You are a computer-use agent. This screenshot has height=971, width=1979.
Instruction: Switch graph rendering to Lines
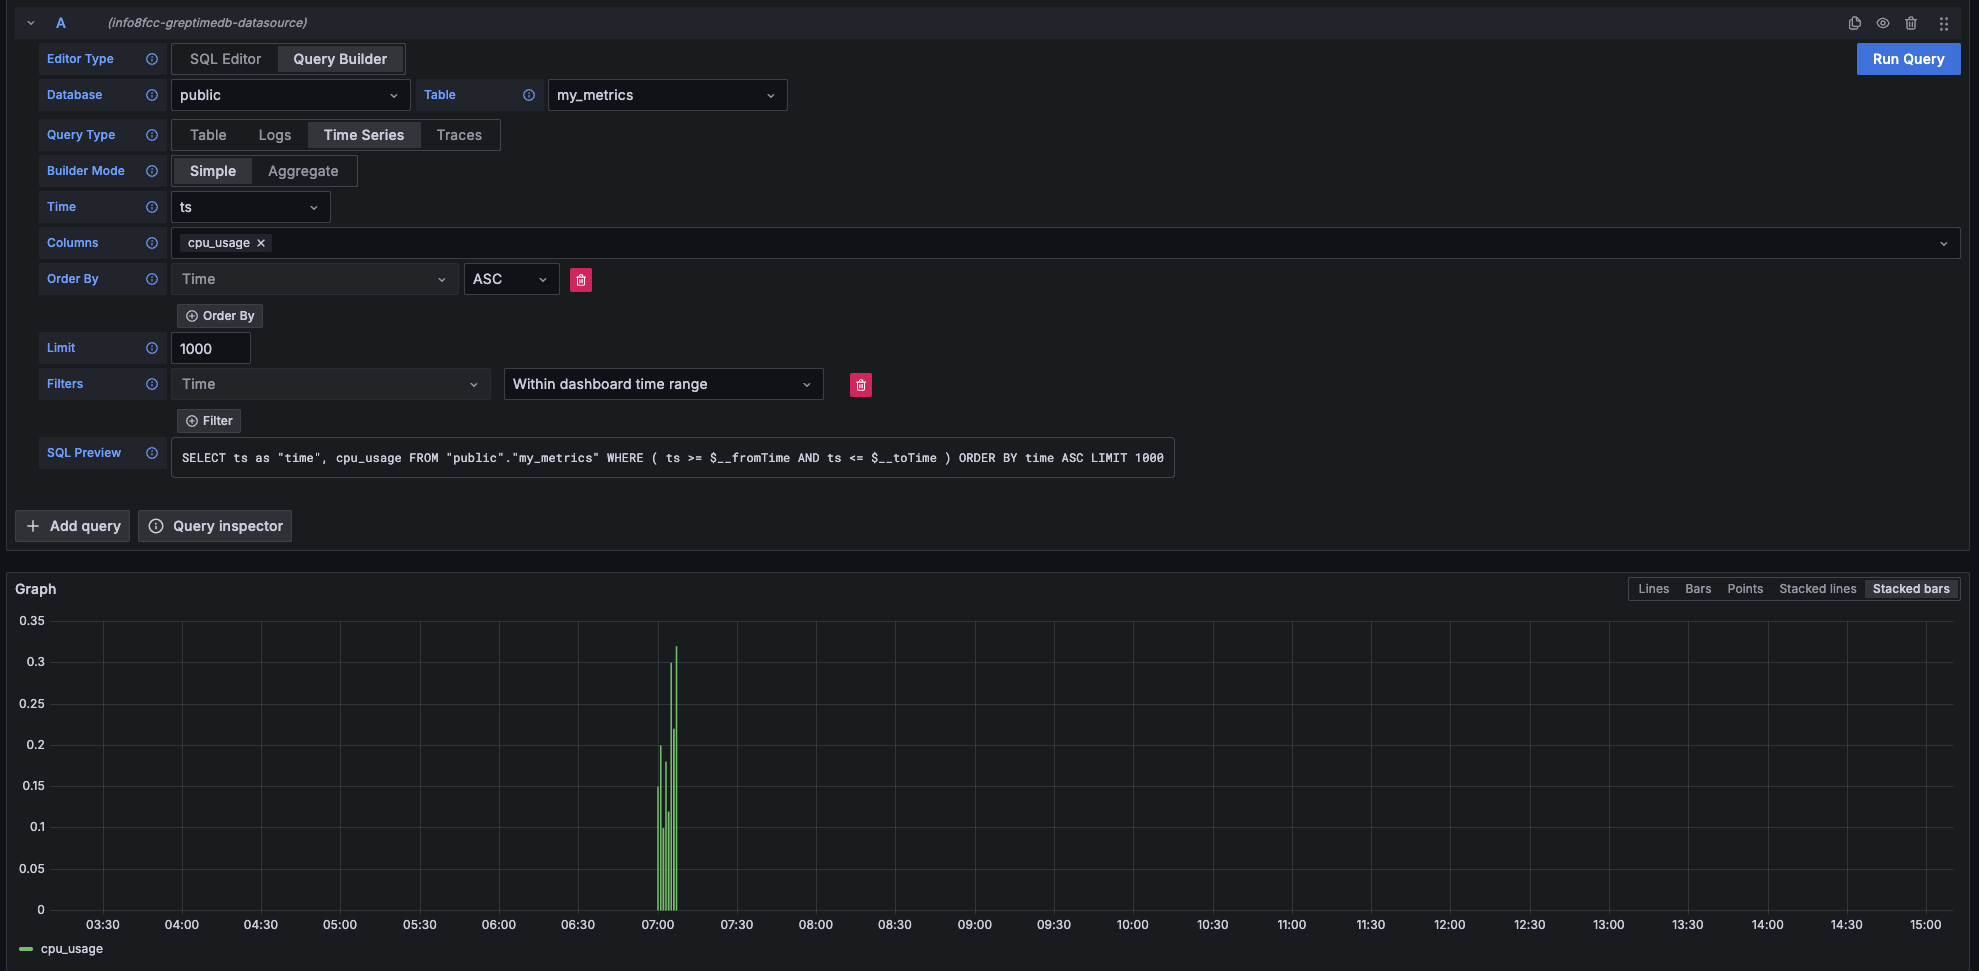(x=1653, y=588)
